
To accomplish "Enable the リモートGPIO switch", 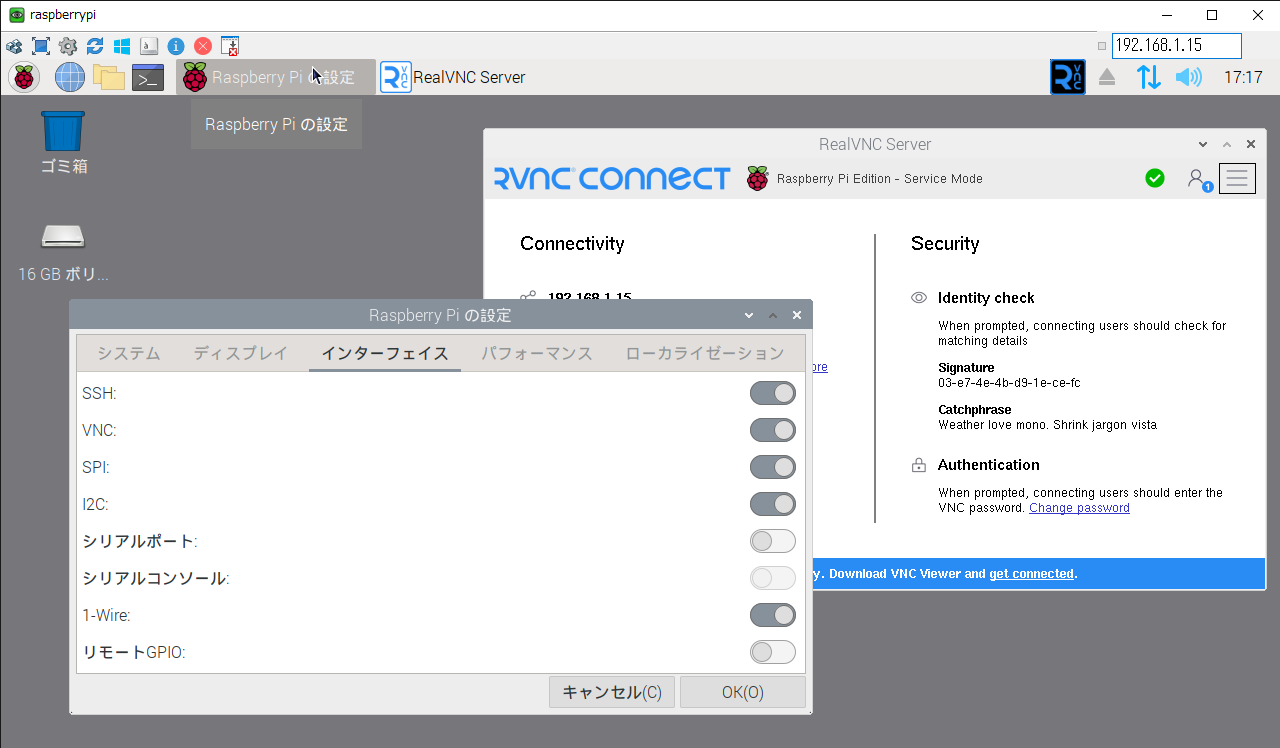I will (773, 652).
